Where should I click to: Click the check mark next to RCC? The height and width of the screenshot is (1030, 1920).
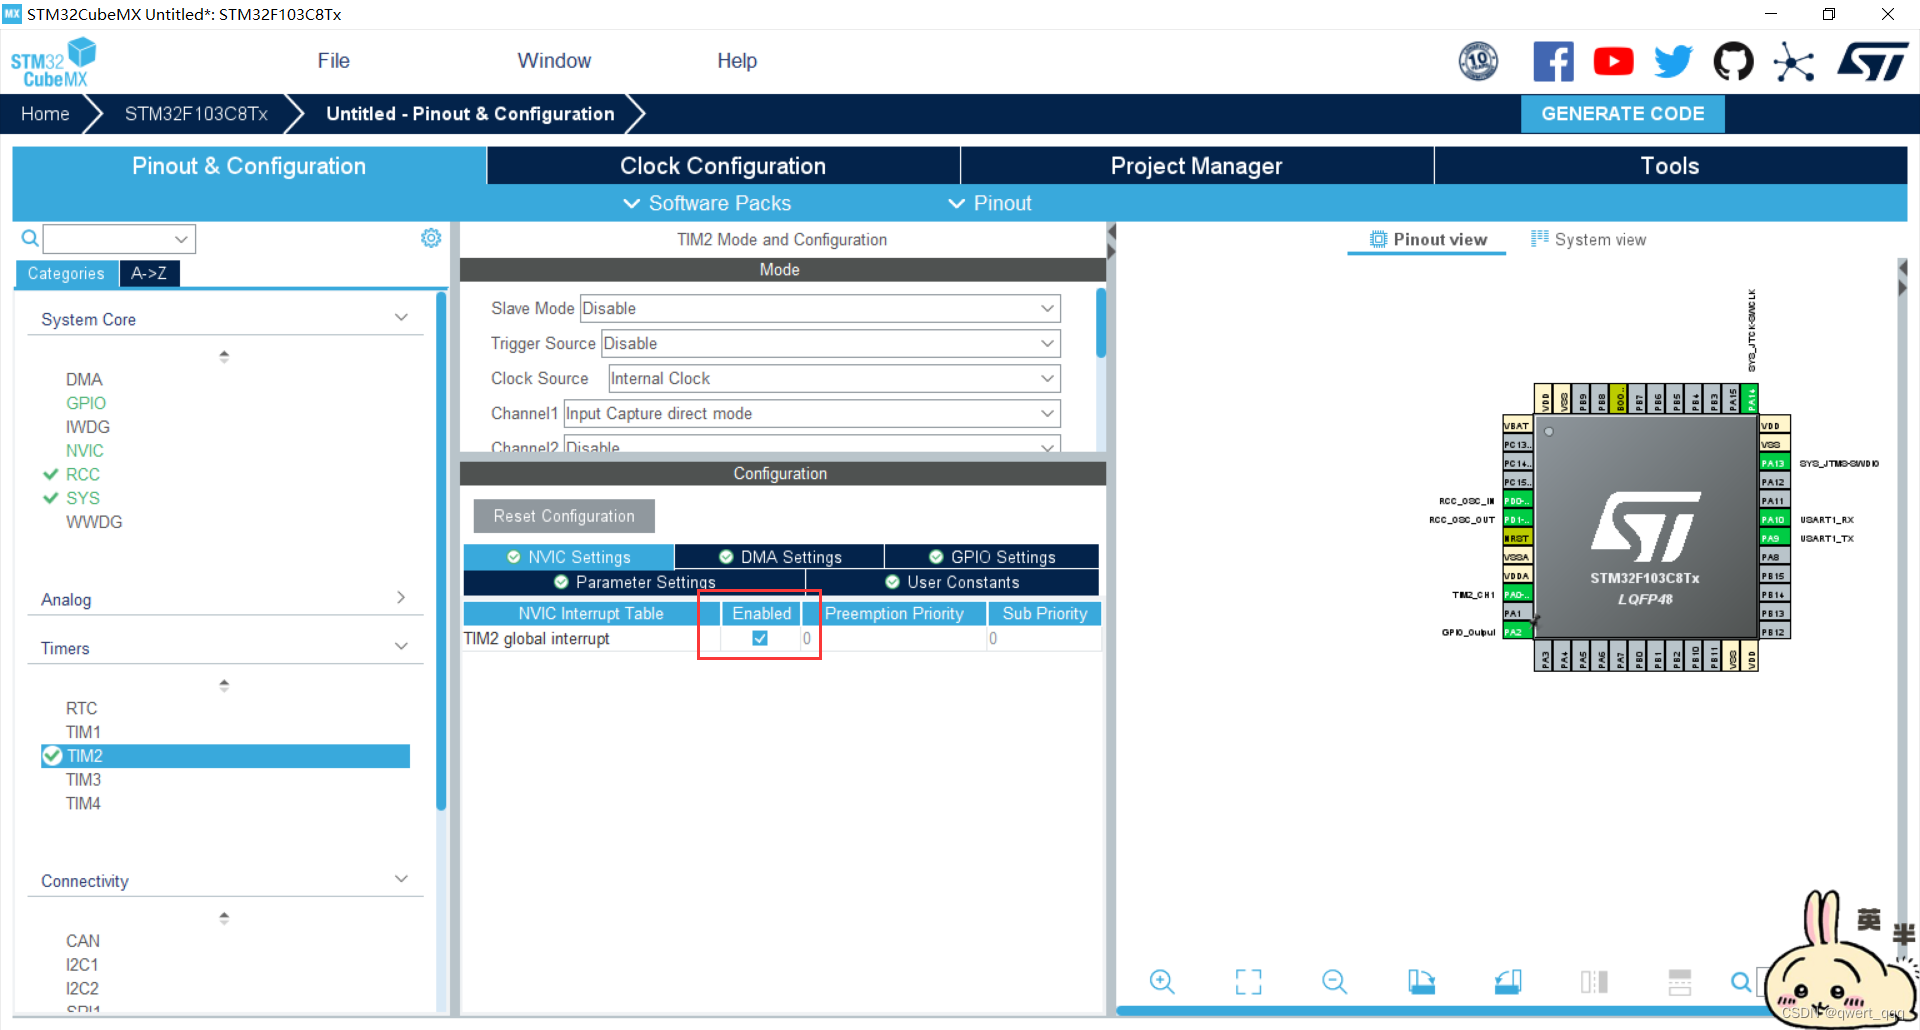pyautogui.click(x=51, y=475)
